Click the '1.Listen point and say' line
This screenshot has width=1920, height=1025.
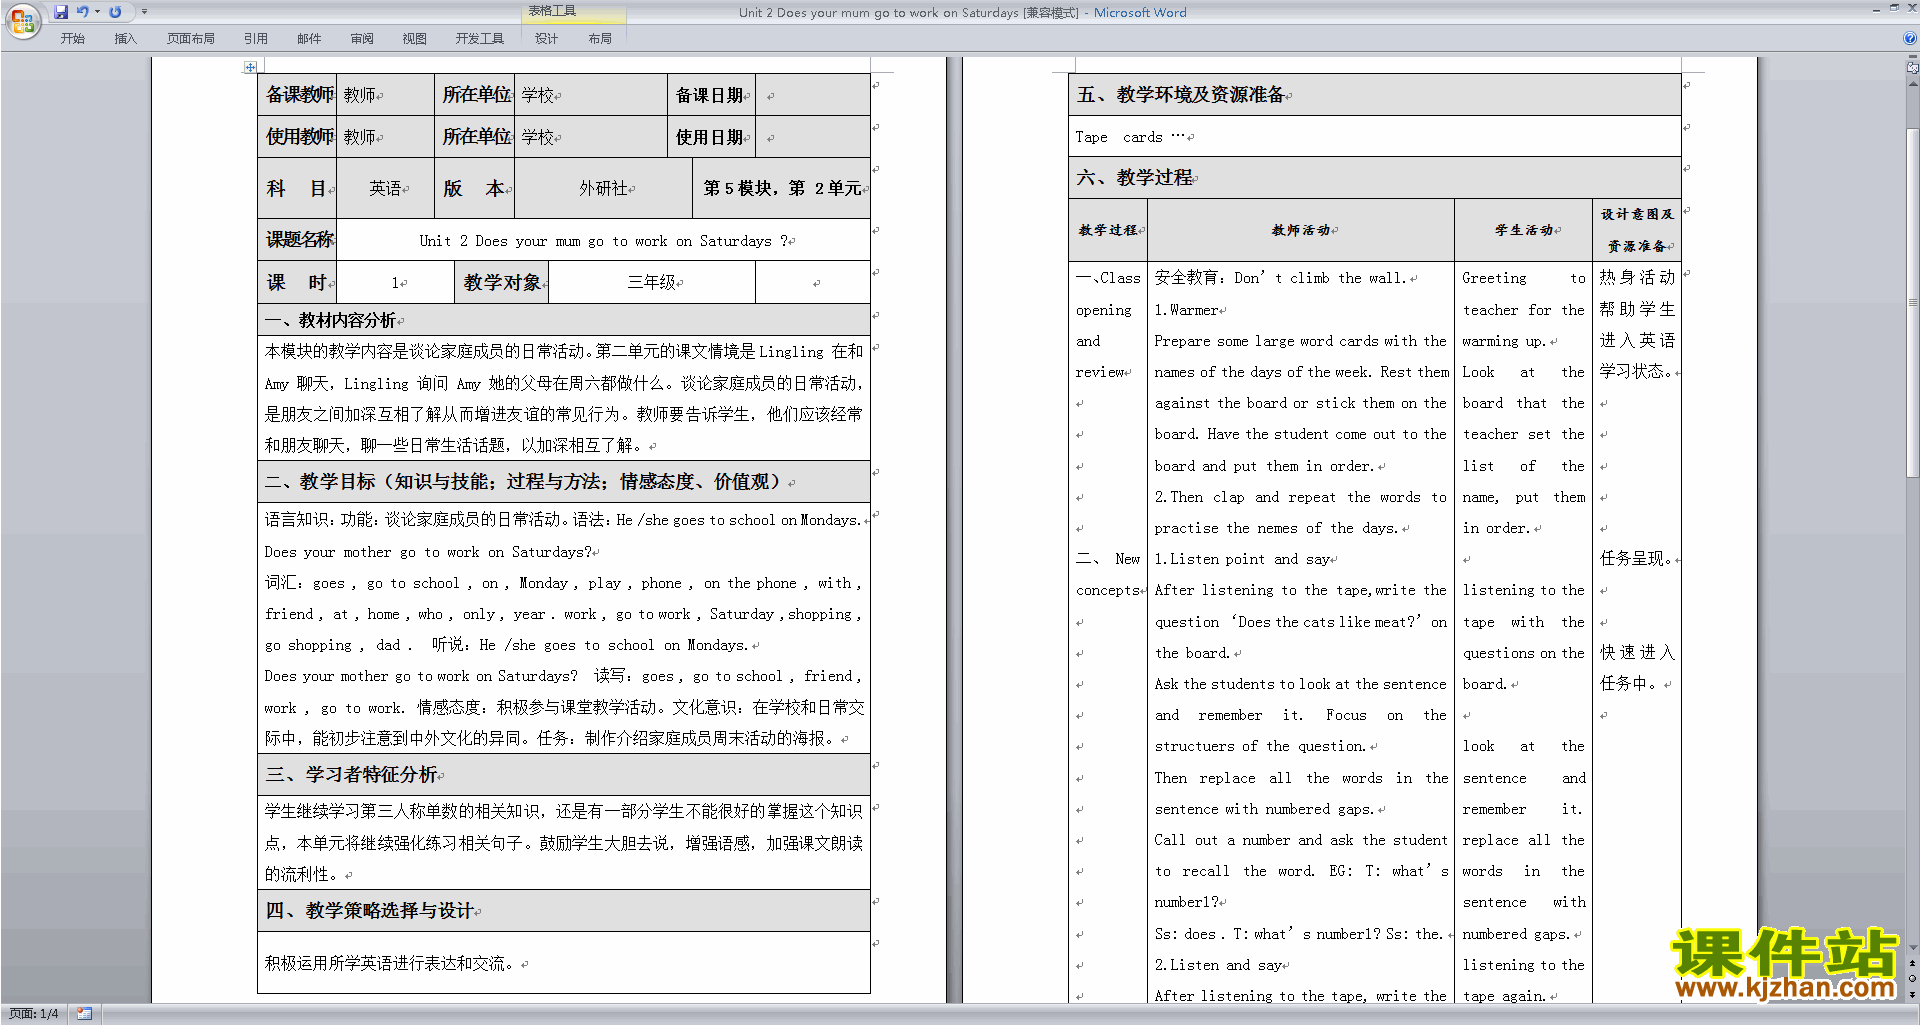[1242, 559]
